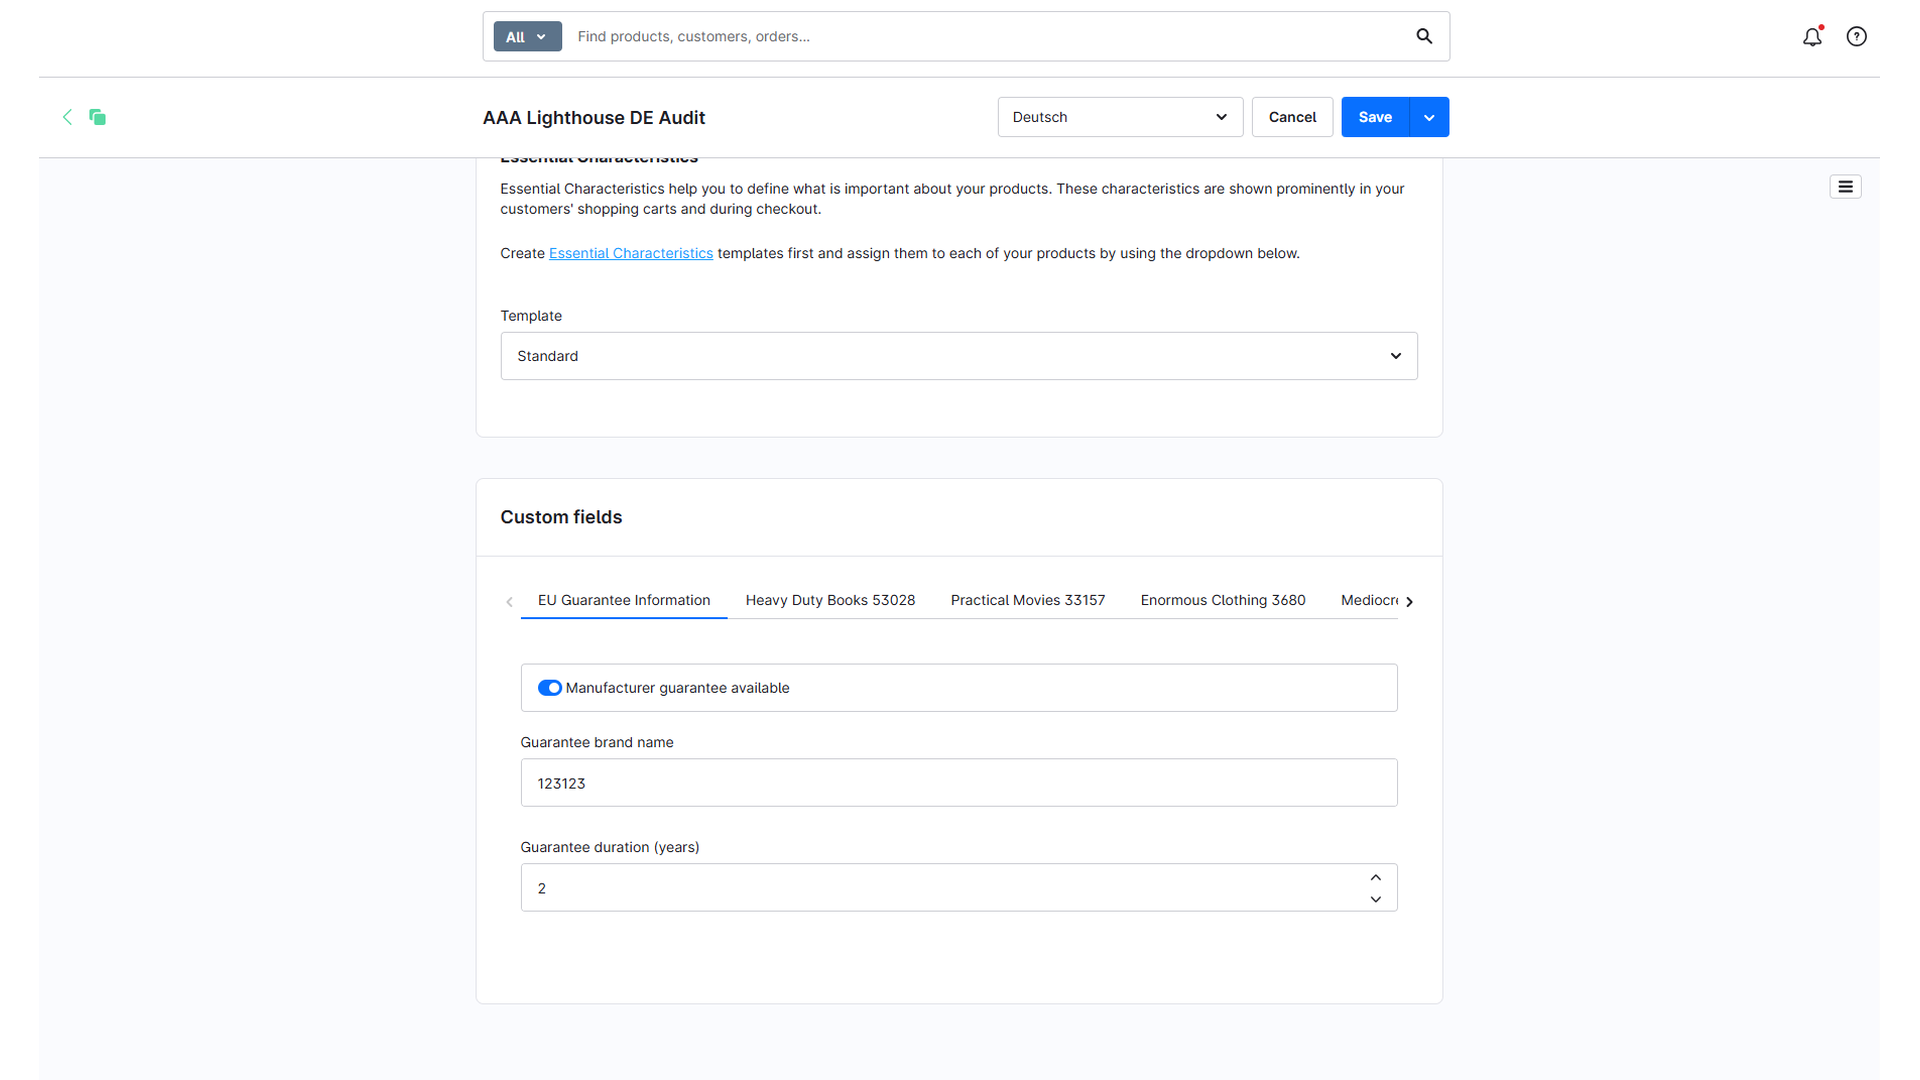Expand the All search filter dropdown

click(527, 37)
